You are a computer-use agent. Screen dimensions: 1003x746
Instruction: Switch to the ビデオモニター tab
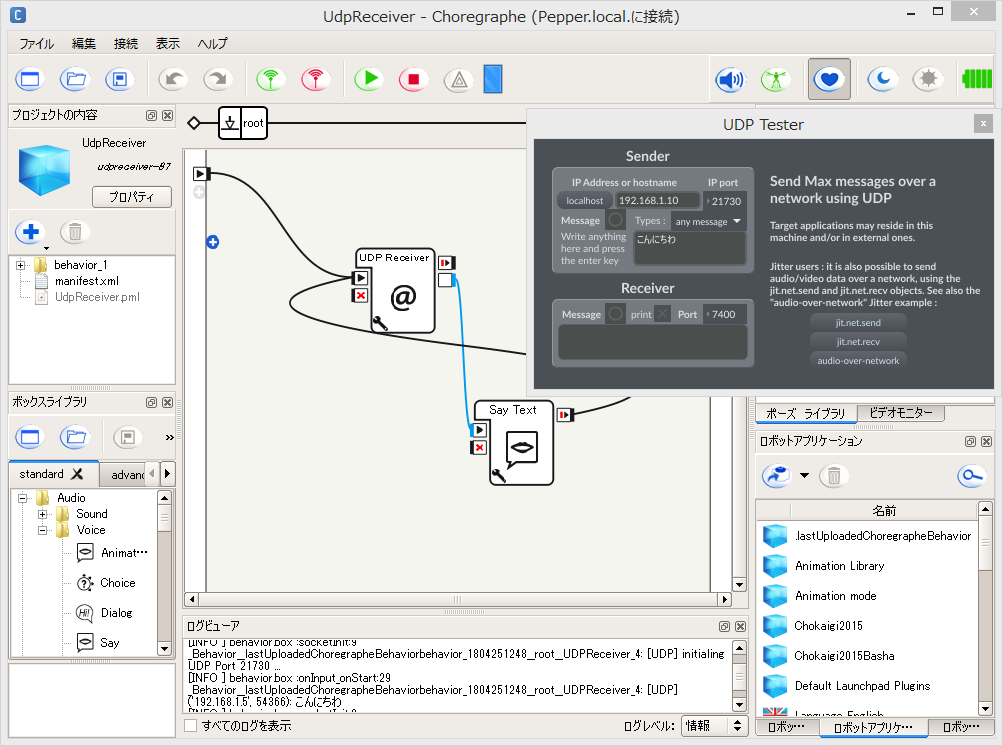pos(901,413)
